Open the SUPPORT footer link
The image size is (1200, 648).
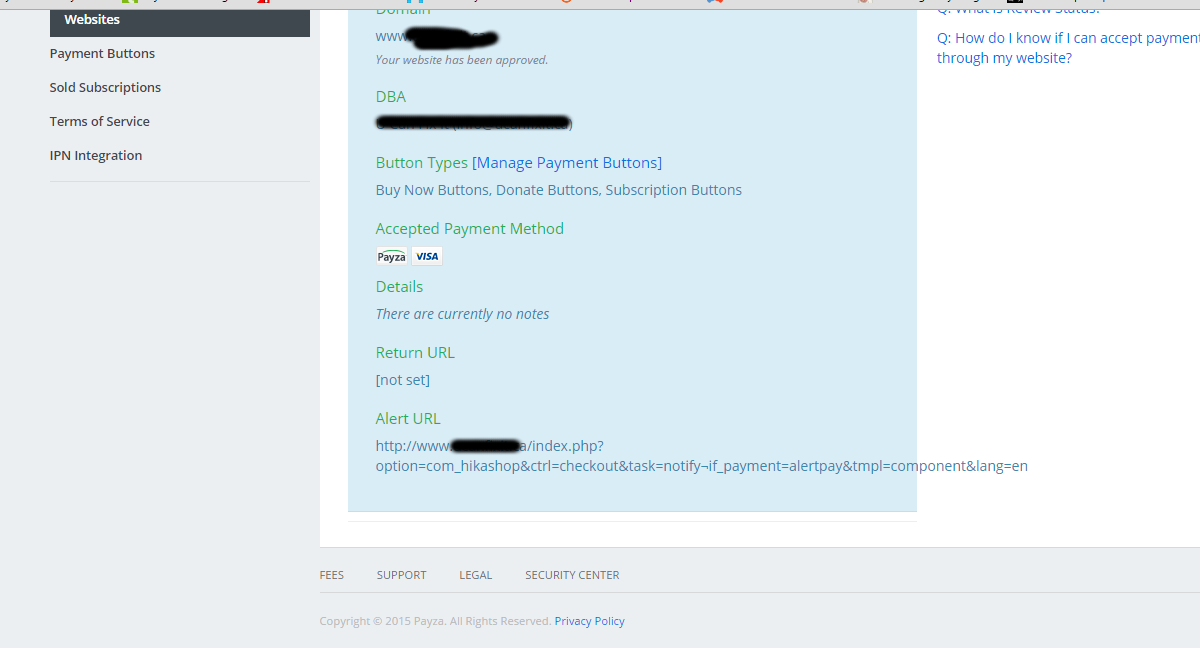click(402, 575)
